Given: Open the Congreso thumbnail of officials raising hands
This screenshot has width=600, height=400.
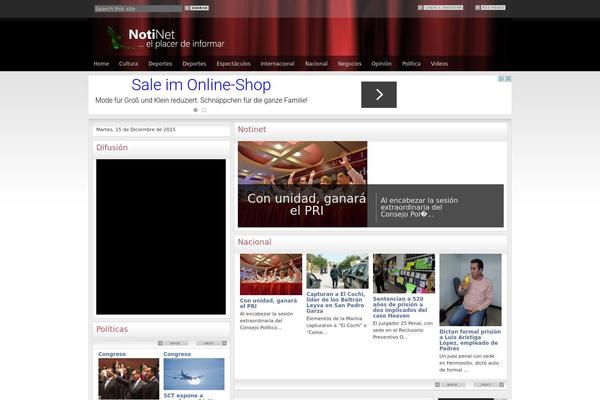Looking at the screenshot, I should point(129,379).
